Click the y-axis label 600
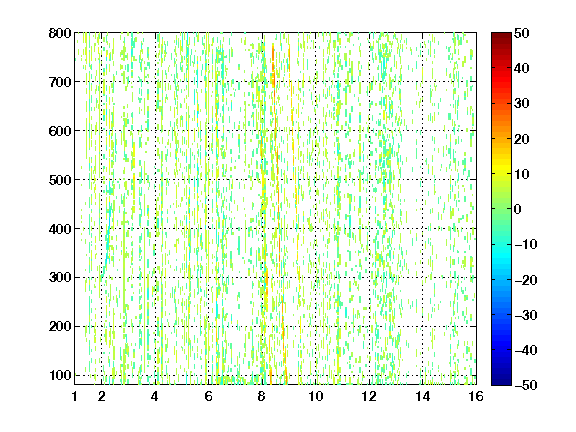This screenshot has width=576, height=432. (60, 131)
